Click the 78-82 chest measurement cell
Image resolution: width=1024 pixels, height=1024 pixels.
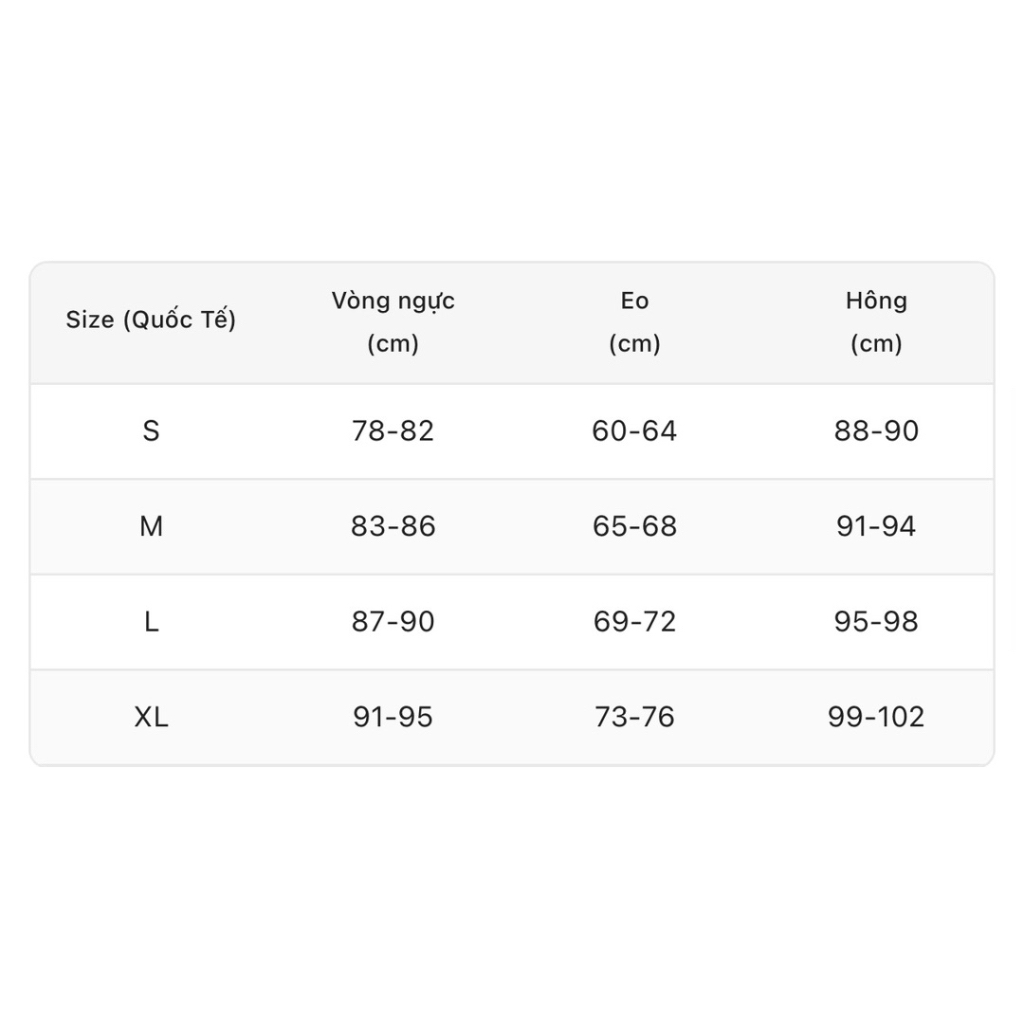point(393,431)
